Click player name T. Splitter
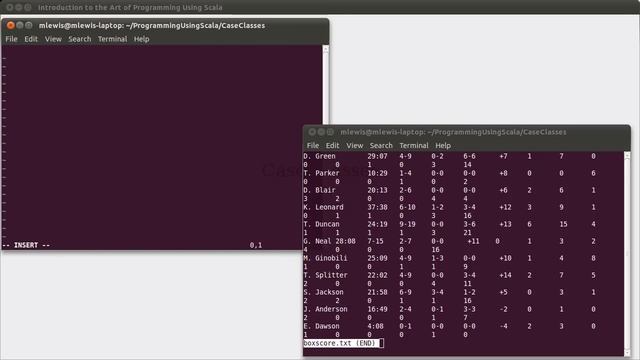 click(x=326, y=275)
